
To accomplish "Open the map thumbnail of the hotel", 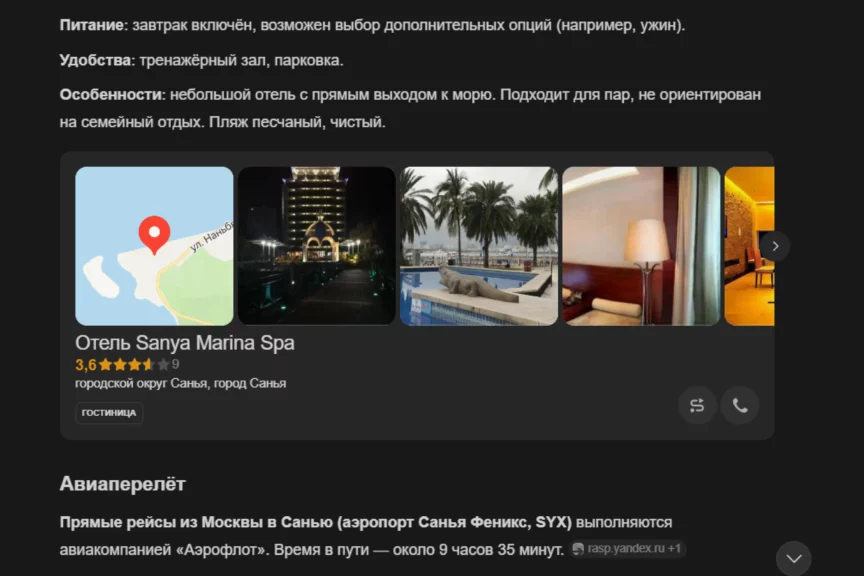I will 154,246.
